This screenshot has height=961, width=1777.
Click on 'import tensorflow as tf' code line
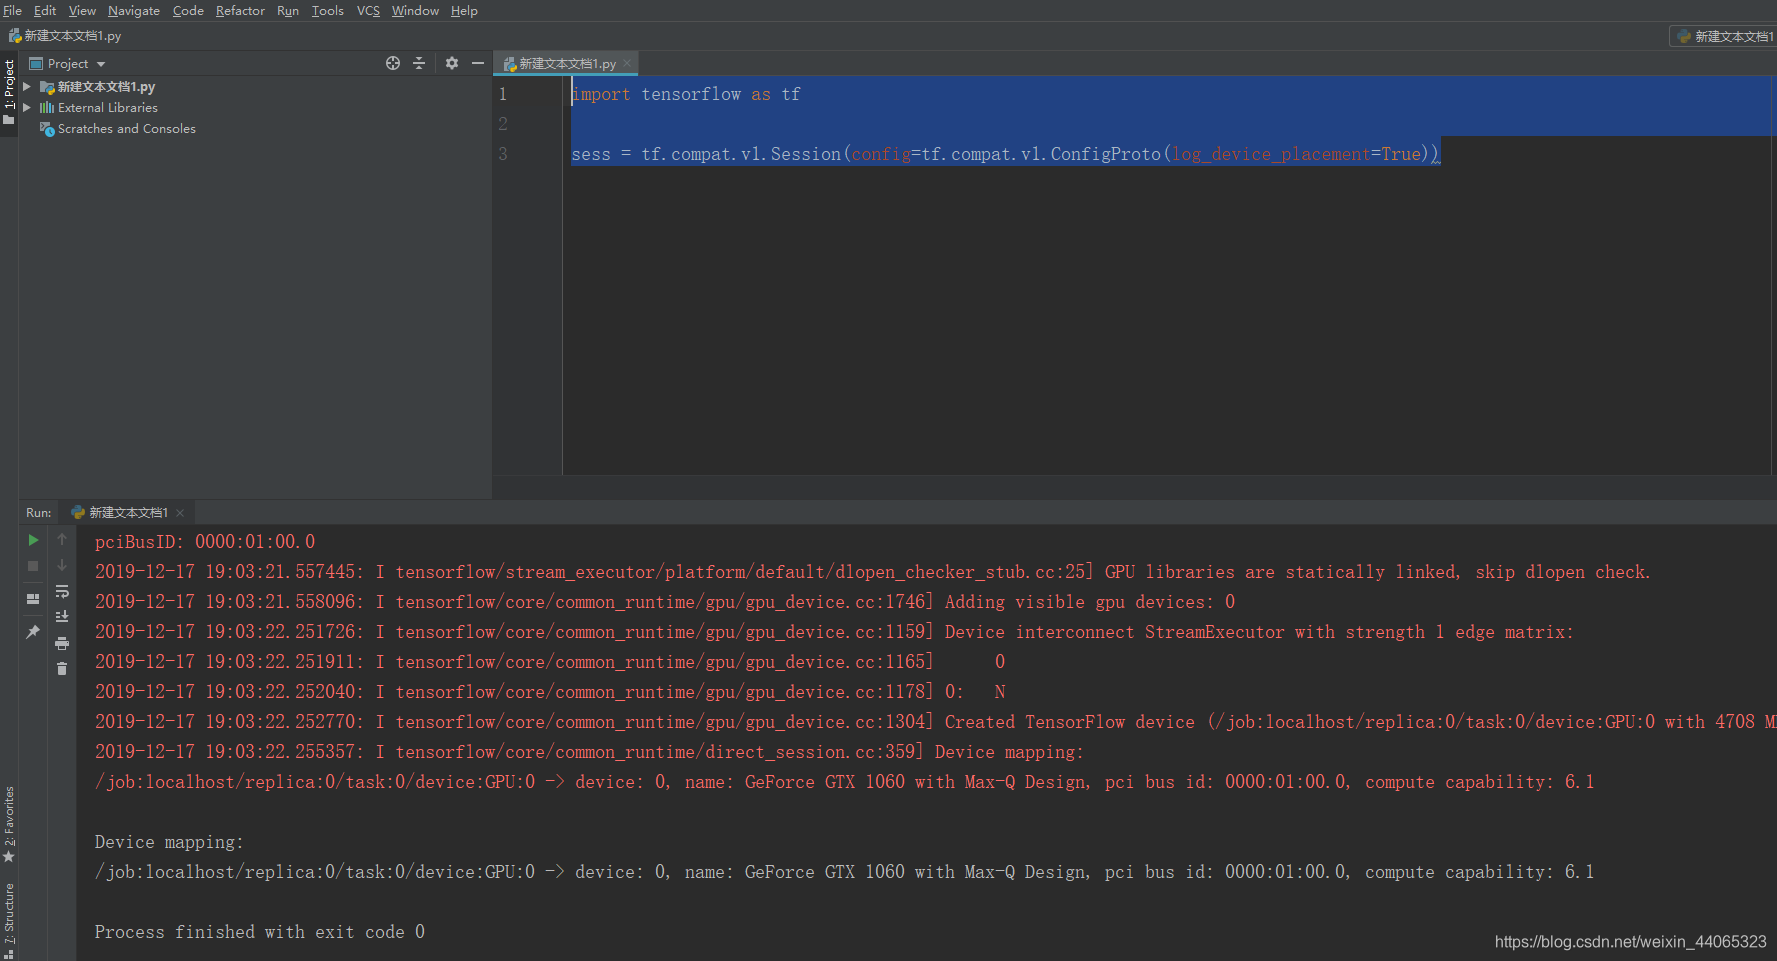(x=686, y=94)
